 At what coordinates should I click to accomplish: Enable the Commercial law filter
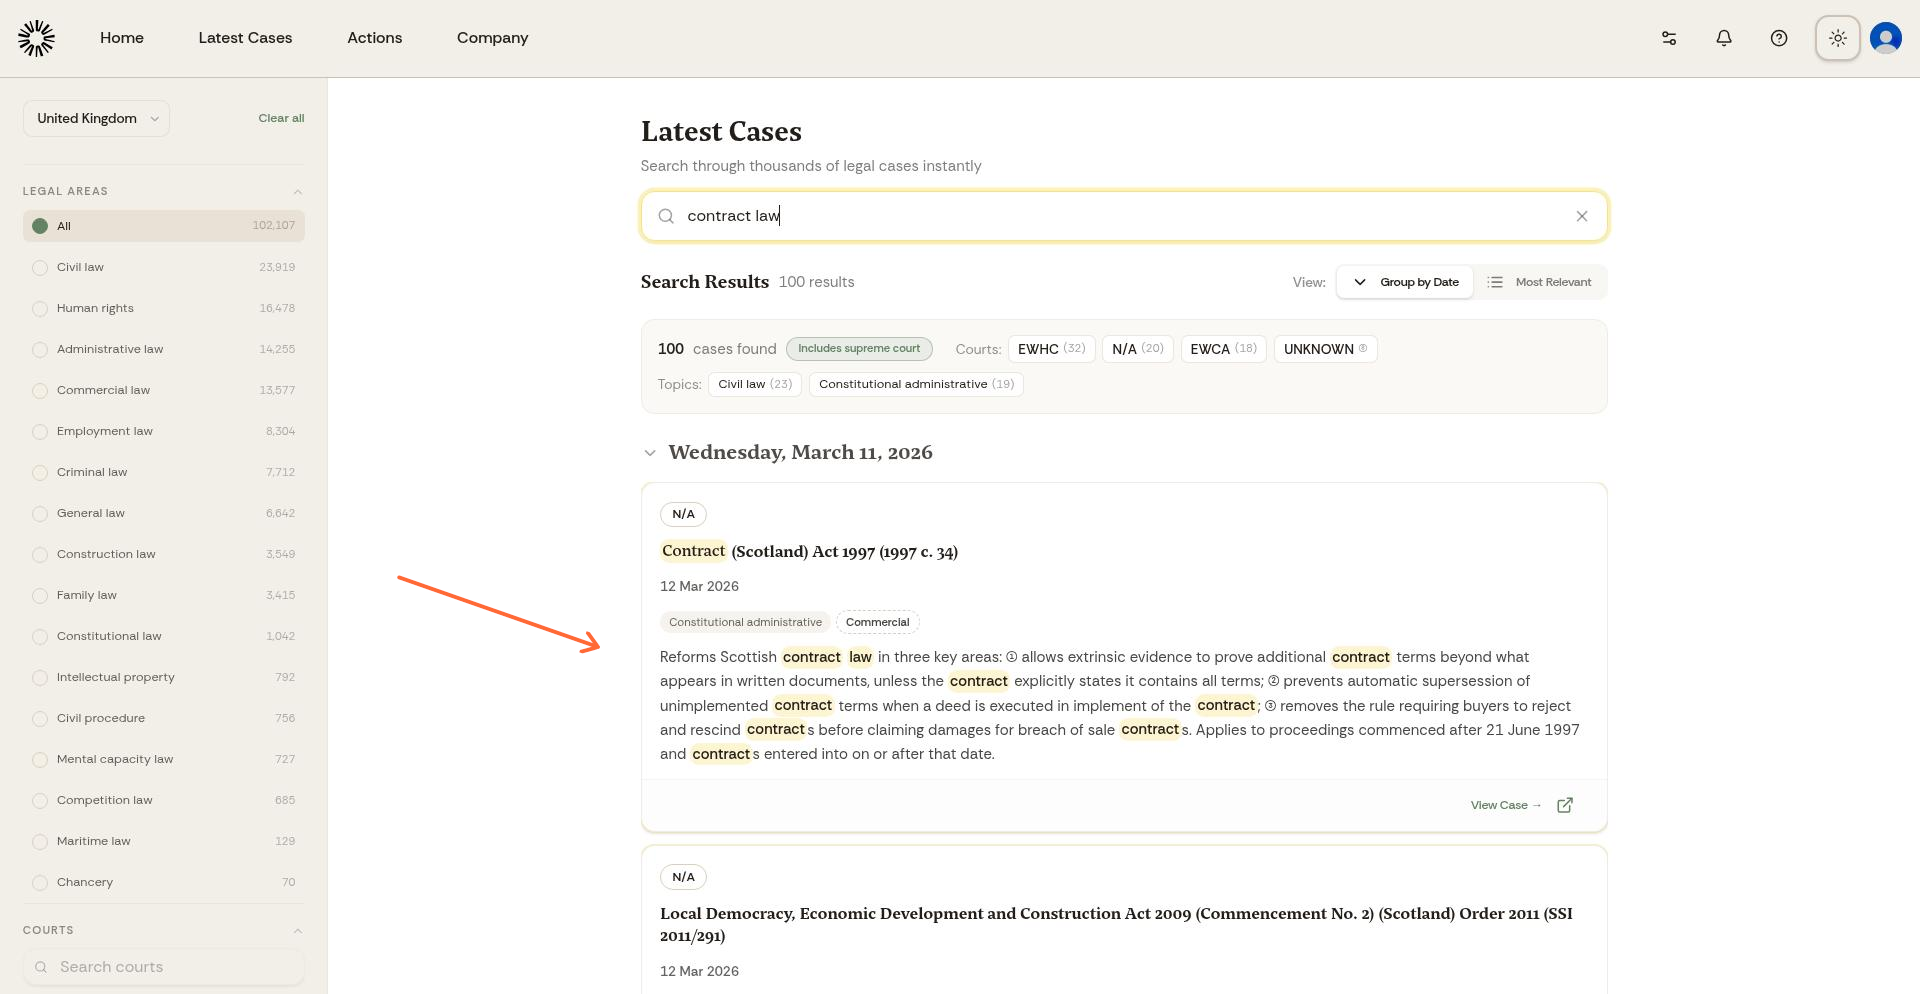click(40, 390)
